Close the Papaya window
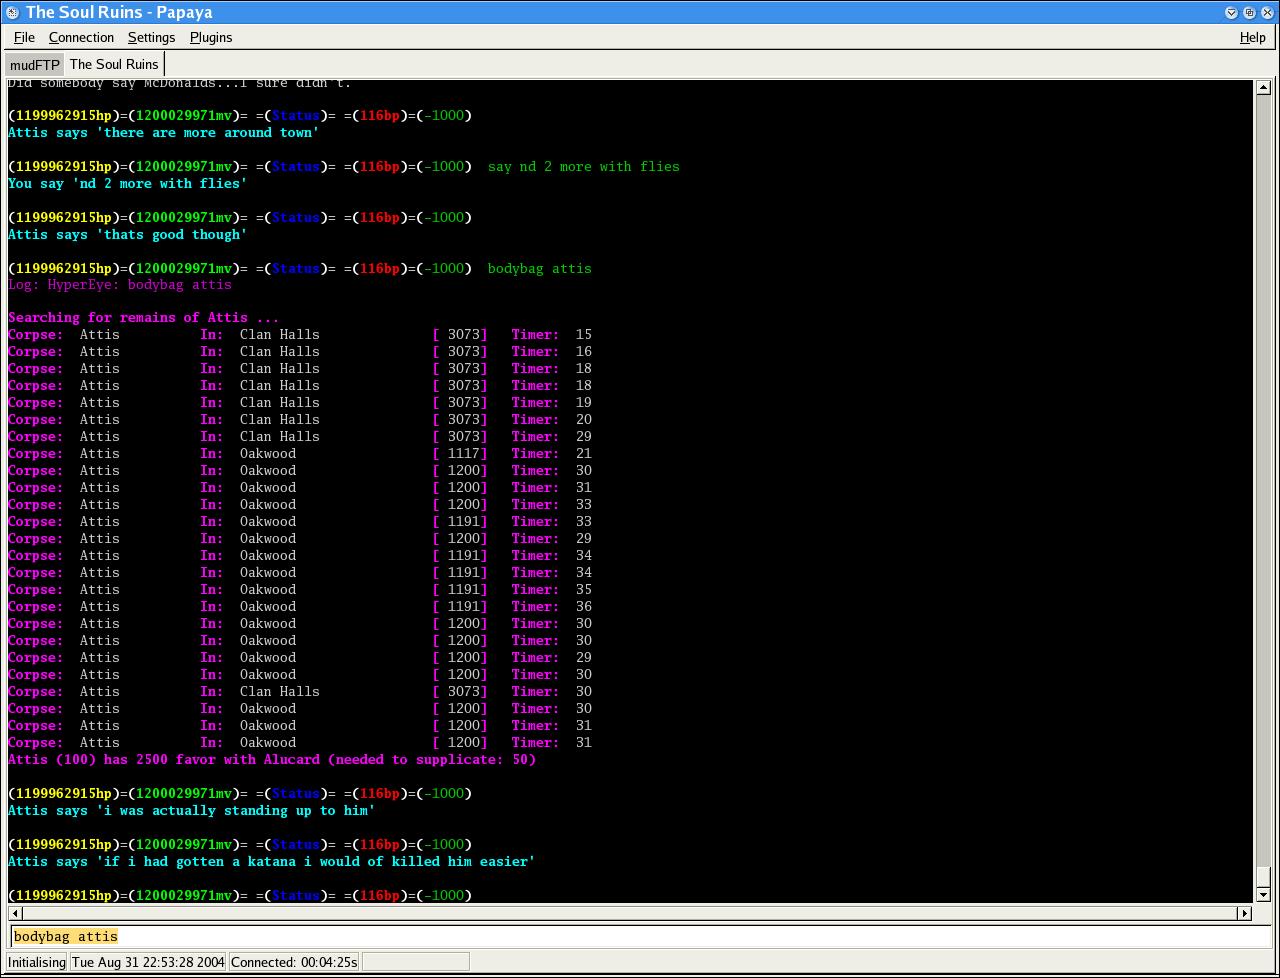Image resolution: width=1280 pixels, height=978 pixels. click(x=1267, y=12)
